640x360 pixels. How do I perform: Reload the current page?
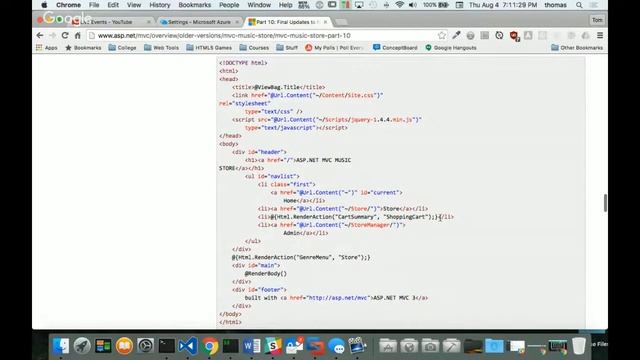[65, 36]
